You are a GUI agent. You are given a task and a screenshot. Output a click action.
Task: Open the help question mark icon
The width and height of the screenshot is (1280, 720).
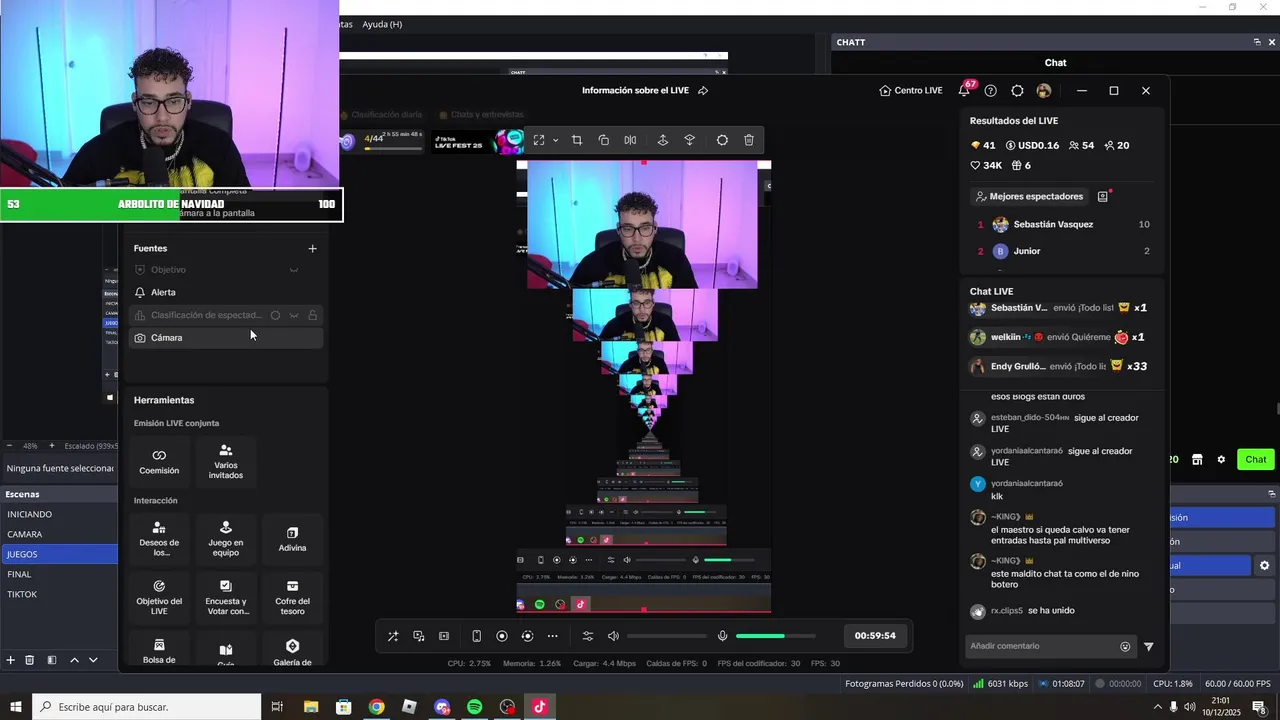(x=990, y=90)
